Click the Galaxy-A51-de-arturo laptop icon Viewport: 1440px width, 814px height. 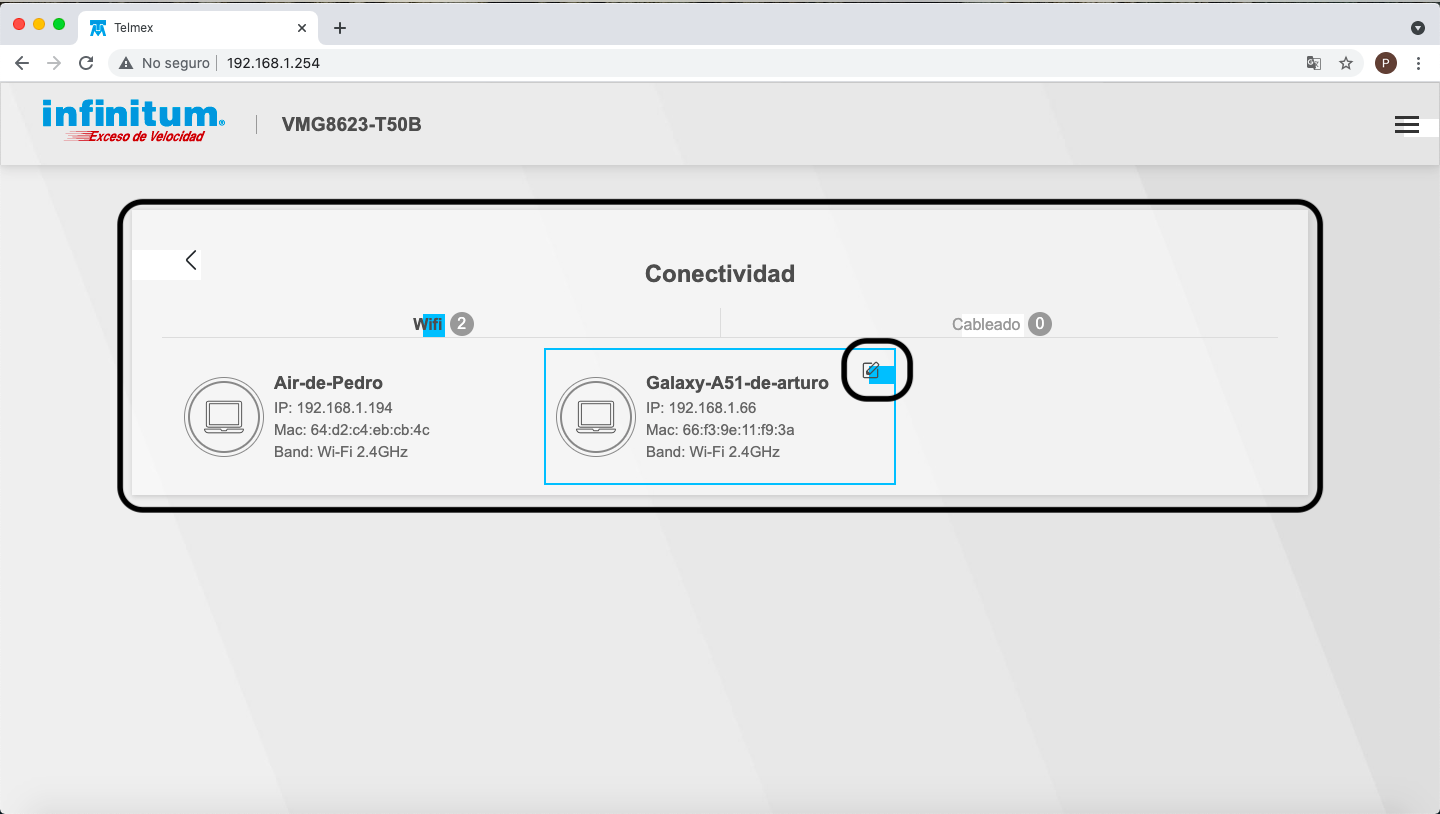[x=596, y=416]
